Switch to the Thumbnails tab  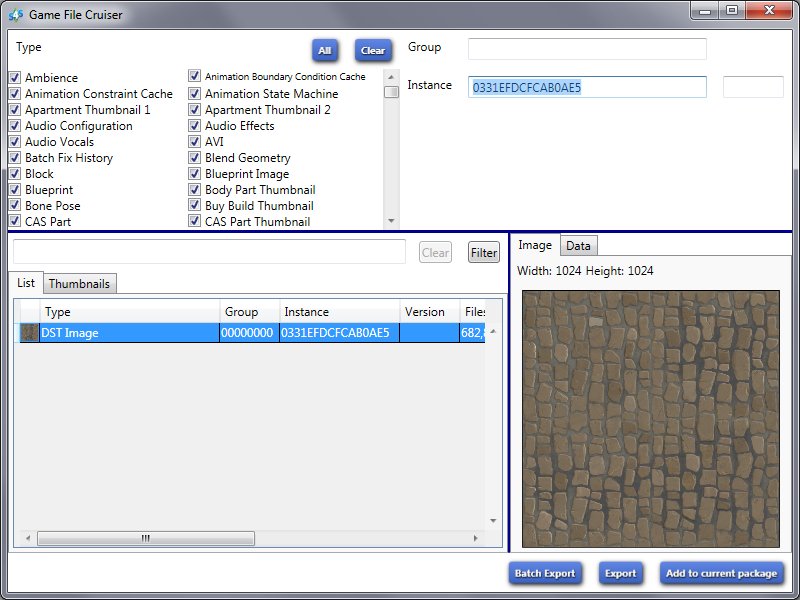point(79,284)
